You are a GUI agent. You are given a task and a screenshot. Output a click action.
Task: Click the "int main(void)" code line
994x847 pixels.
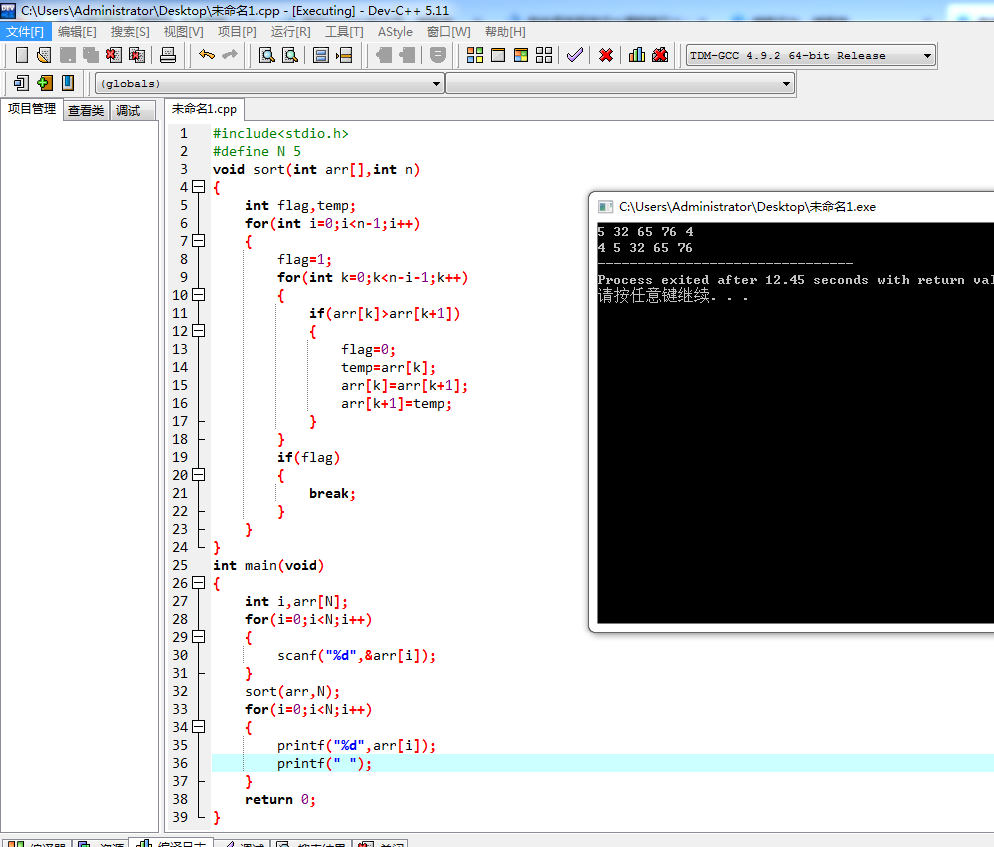coord(268,566)
